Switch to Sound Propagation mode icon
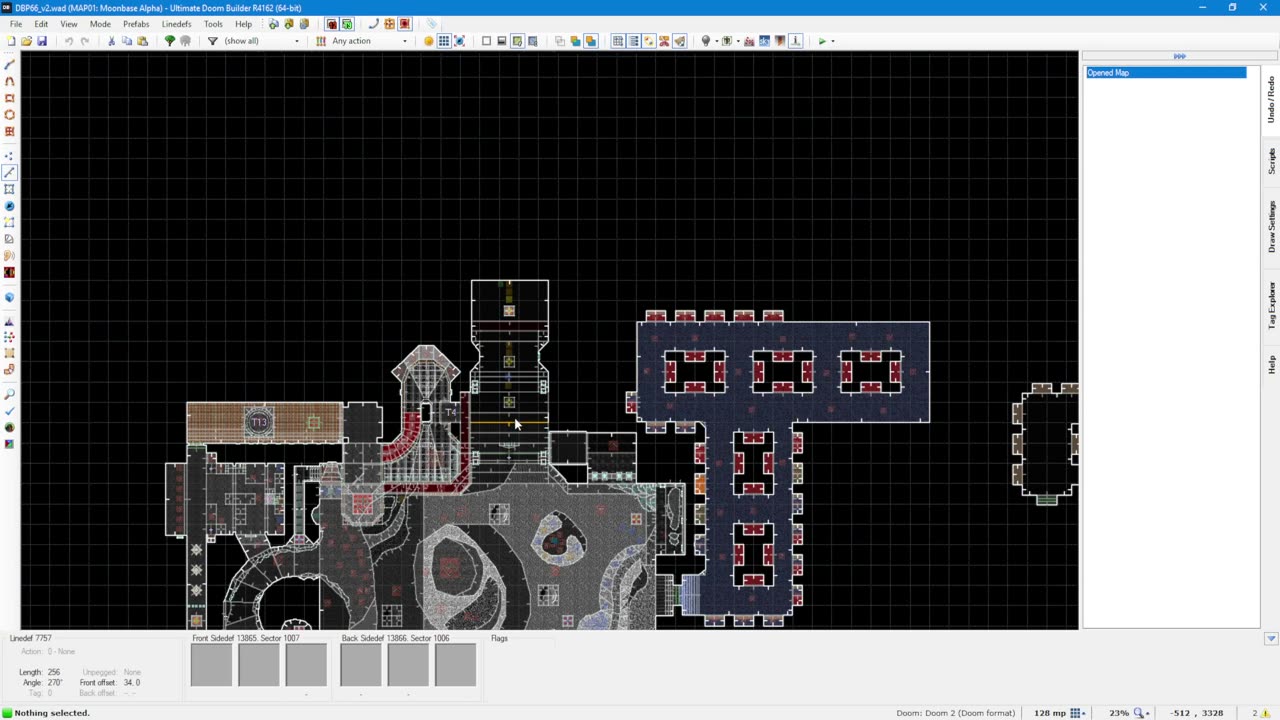This screenshot has width=1280, height=720. click(10, 255)
